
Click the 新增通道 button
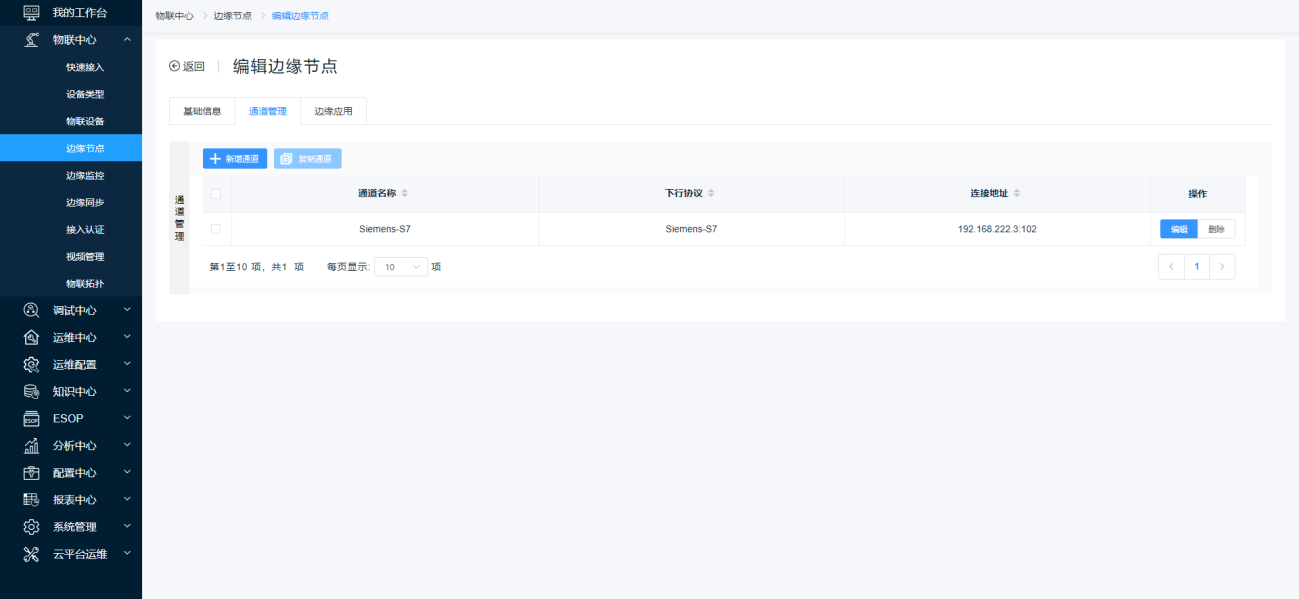click(235, 159)
